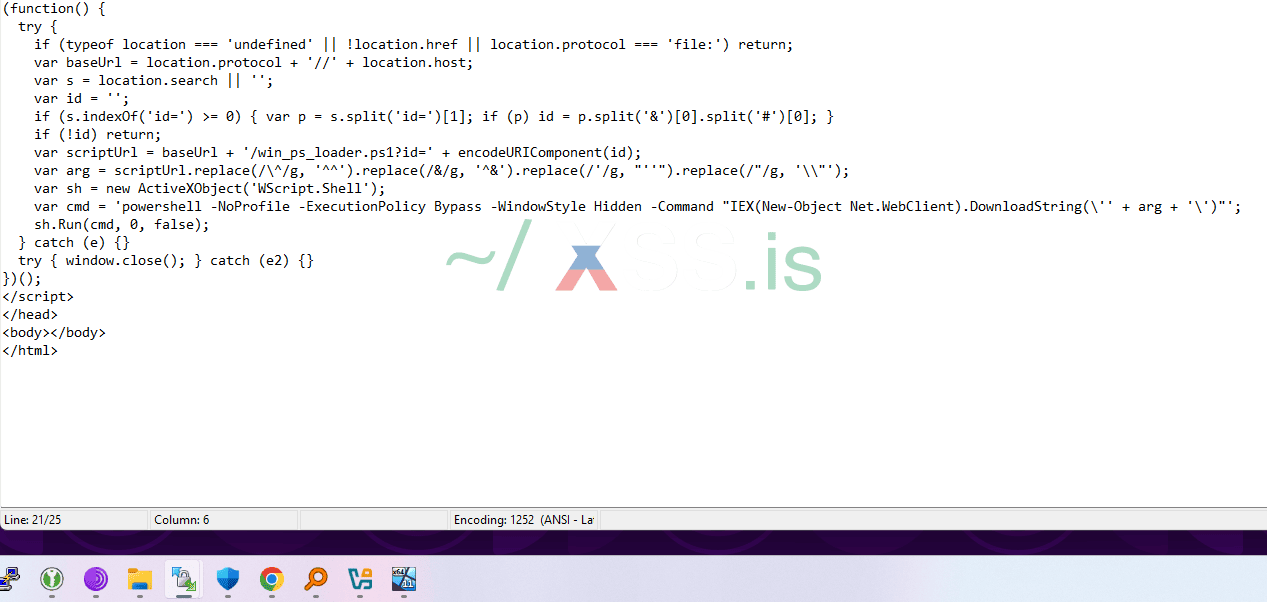Viewport: 1267px width, 602px height.
Task: Click the <body></body> line
Action: 54,332
